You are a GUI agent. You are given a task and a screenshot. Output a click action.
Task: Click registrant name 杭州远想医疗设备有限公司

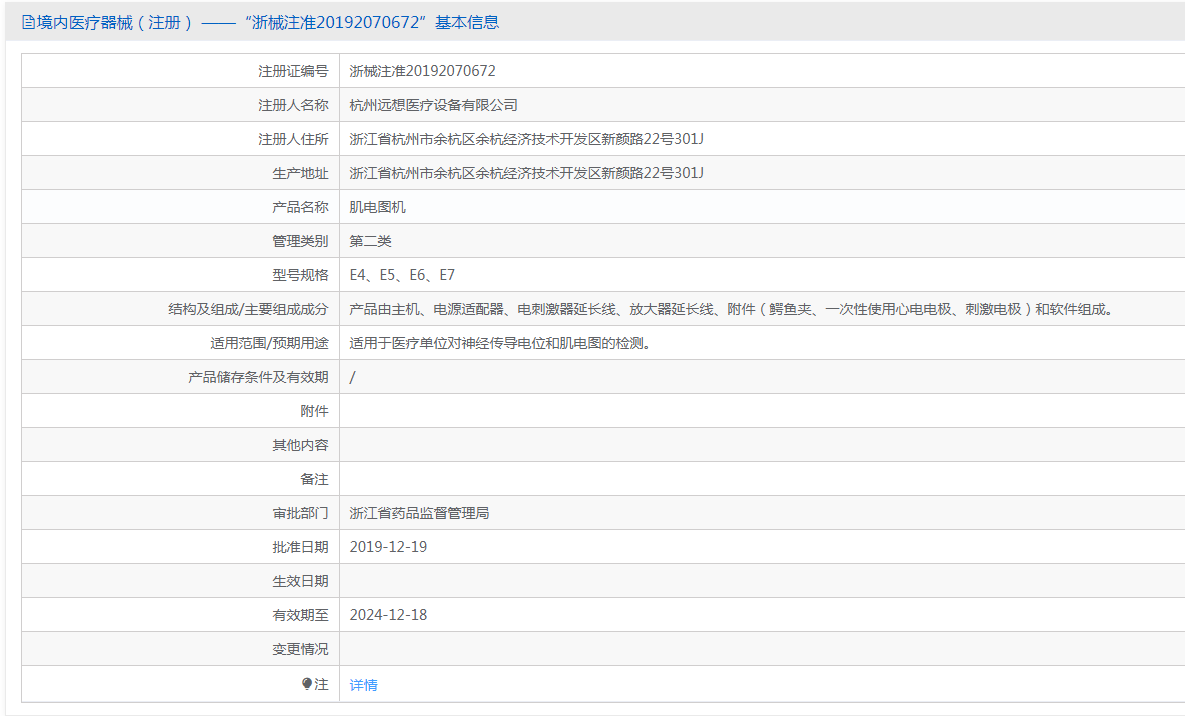[x=433, y=105]
